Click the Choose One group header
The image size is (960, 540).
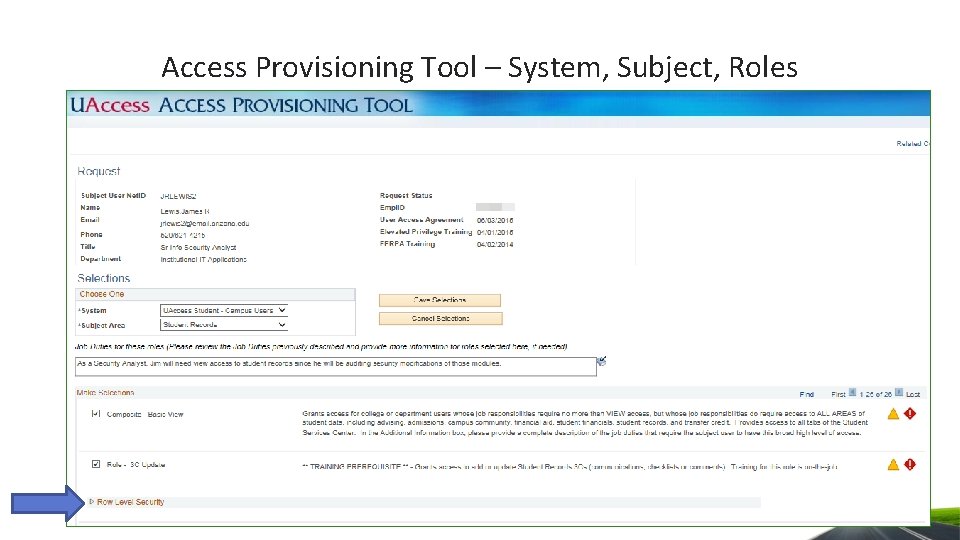tap(102, 294)
